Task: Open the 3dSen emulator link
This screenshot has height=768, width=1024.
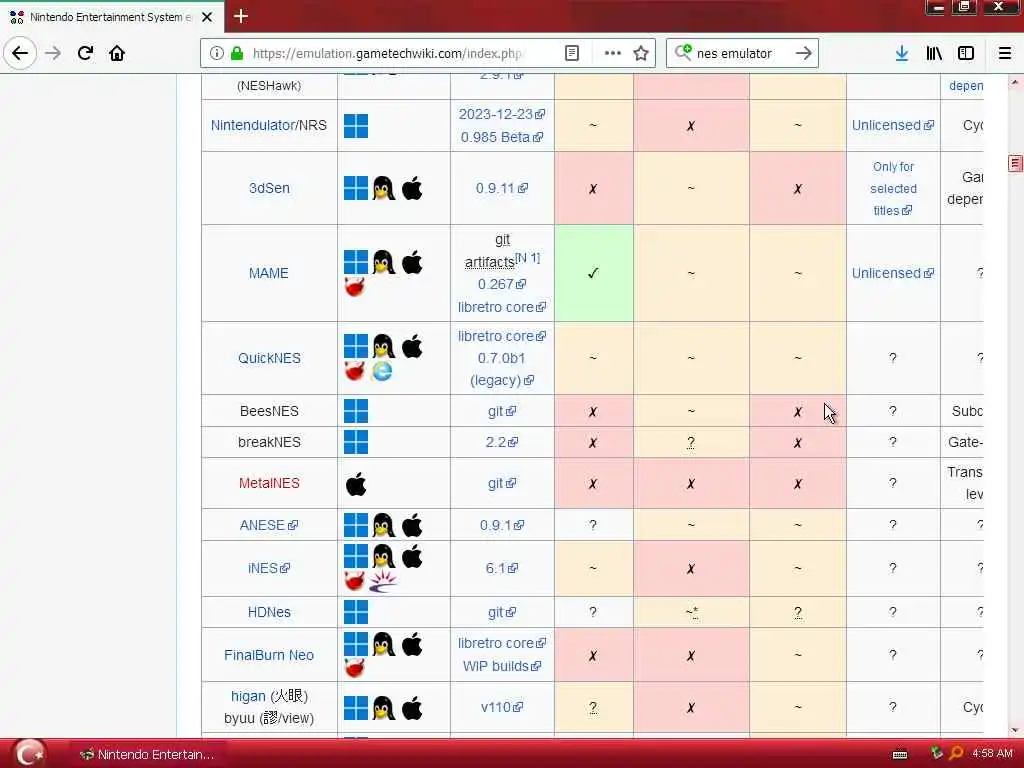Action: click(x=269, y=188)
